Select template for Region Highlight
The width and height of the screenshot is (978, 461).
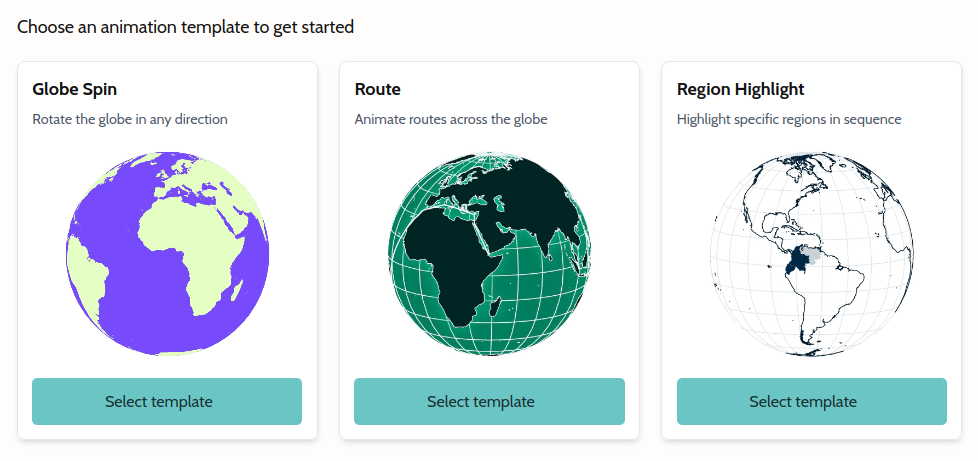coord(811,401)
